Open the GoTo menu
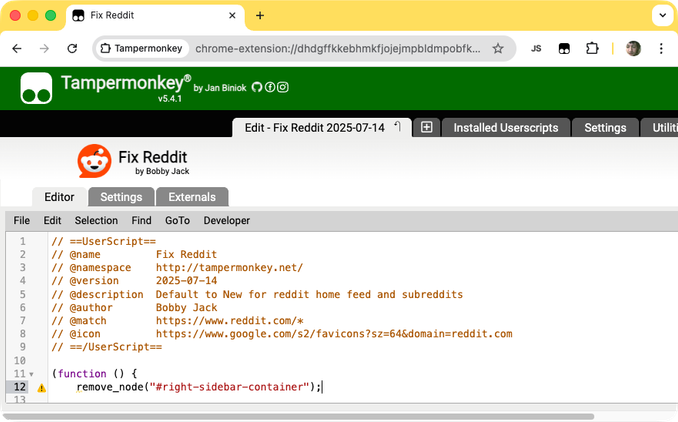Viewport: 678px width, 422px height. [x=177, y=221]
